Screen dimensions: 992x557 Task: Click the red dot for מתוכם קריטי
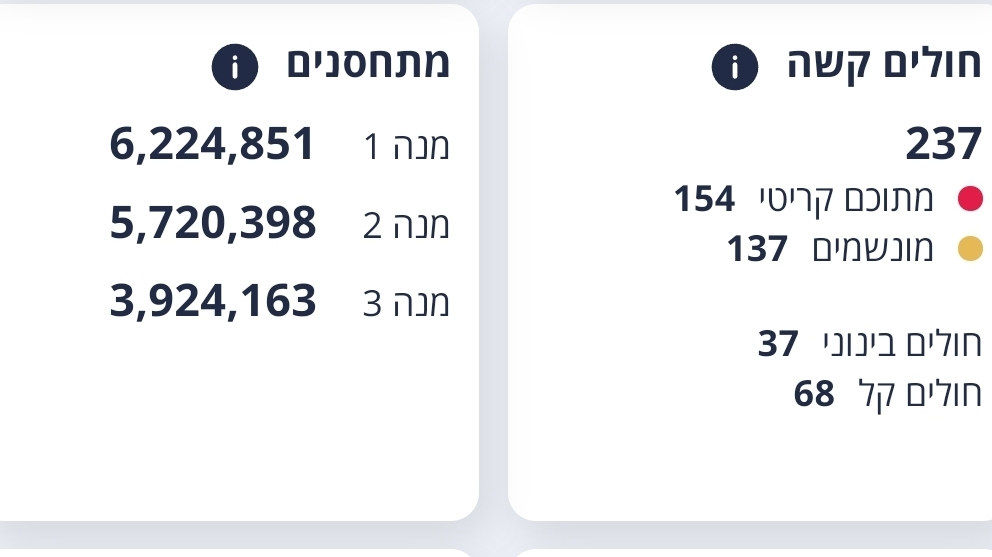(x=970, y=199)
